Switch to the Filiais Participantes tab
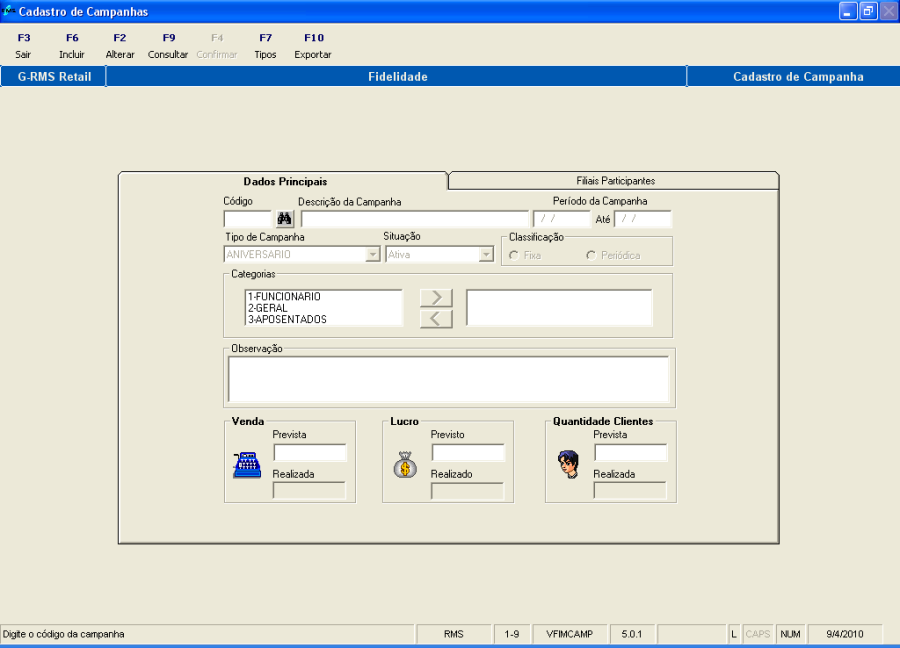The image size is (900, 648). [615, 181]
